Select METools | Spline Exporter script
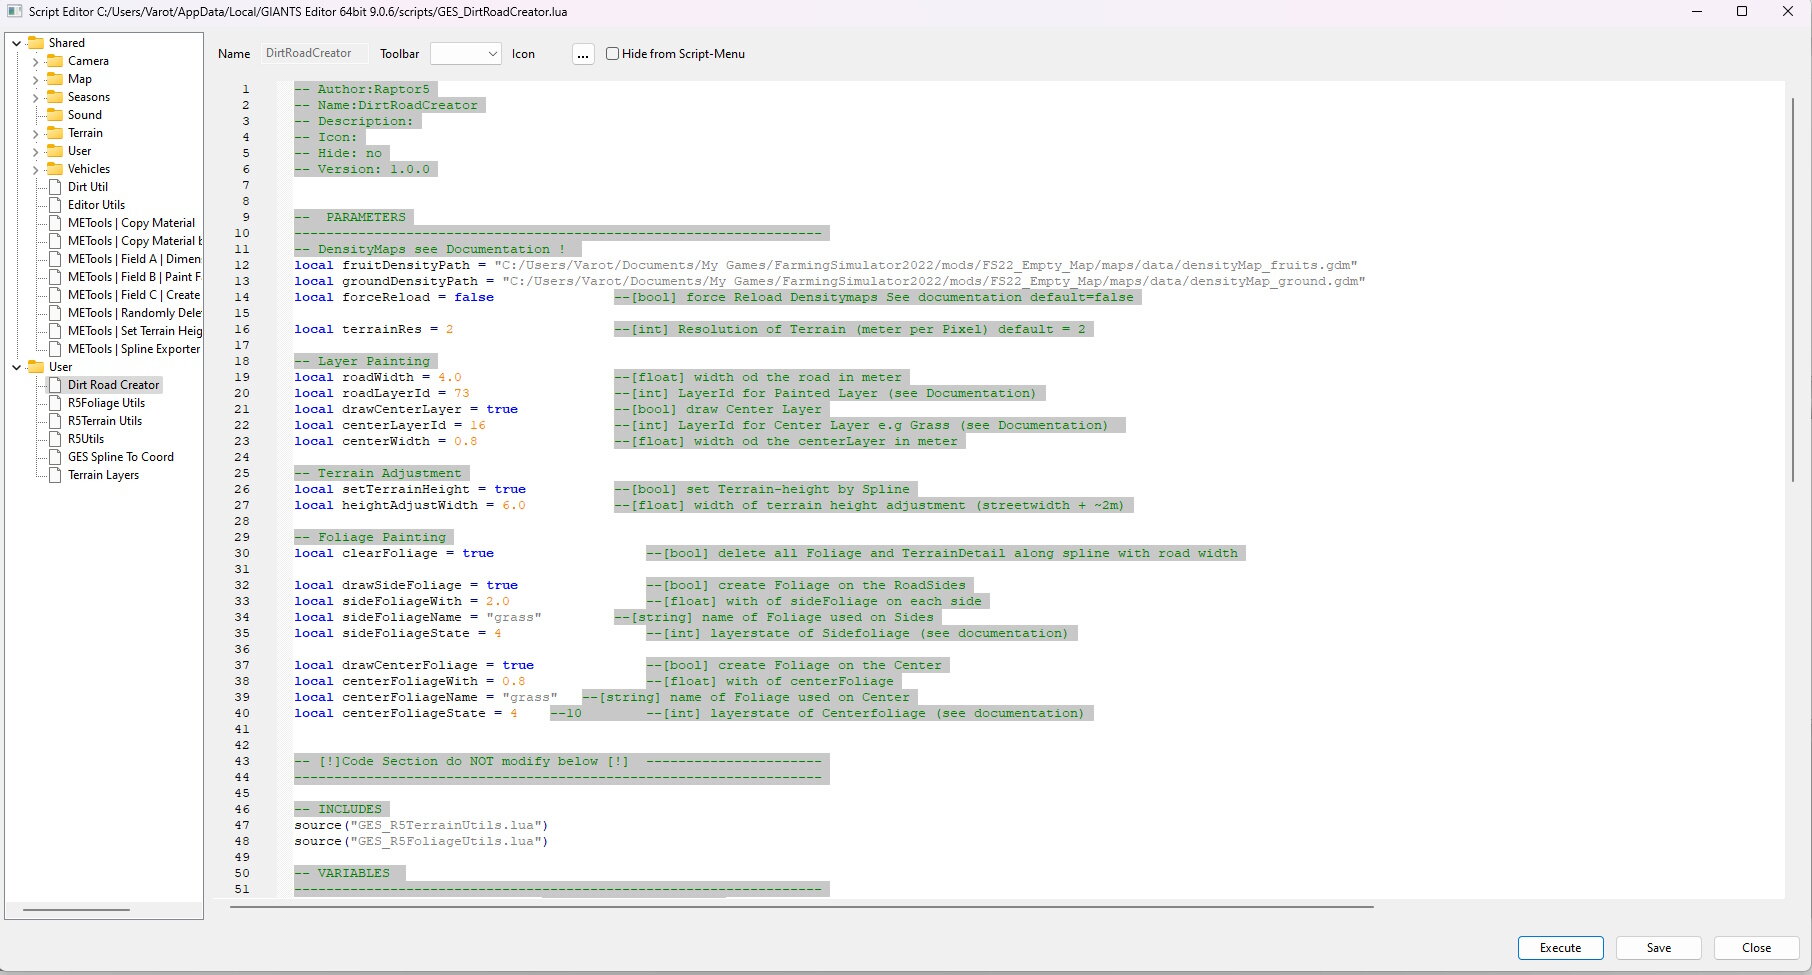 pyautogui.click(x=133, y=349)
